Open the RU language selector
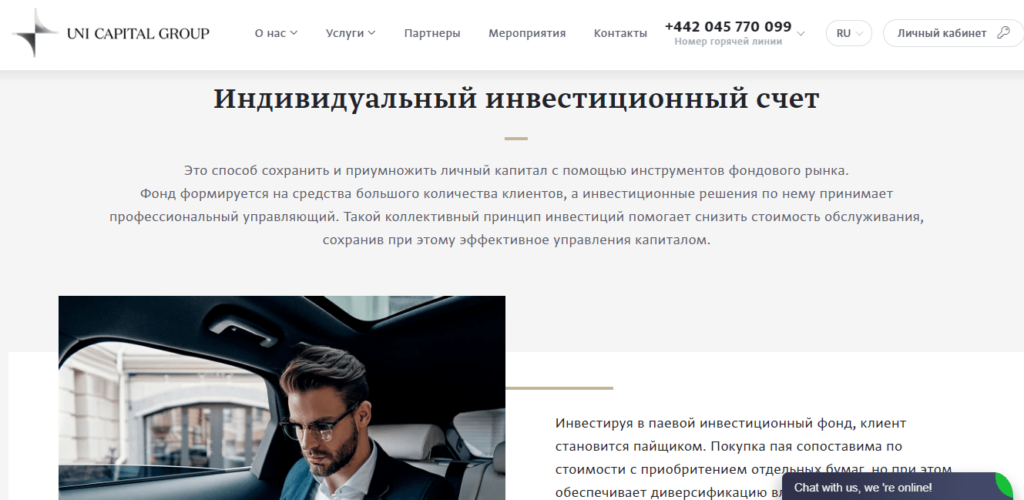The height and width of the screenshot is (500, 1024). pos(849,33)
